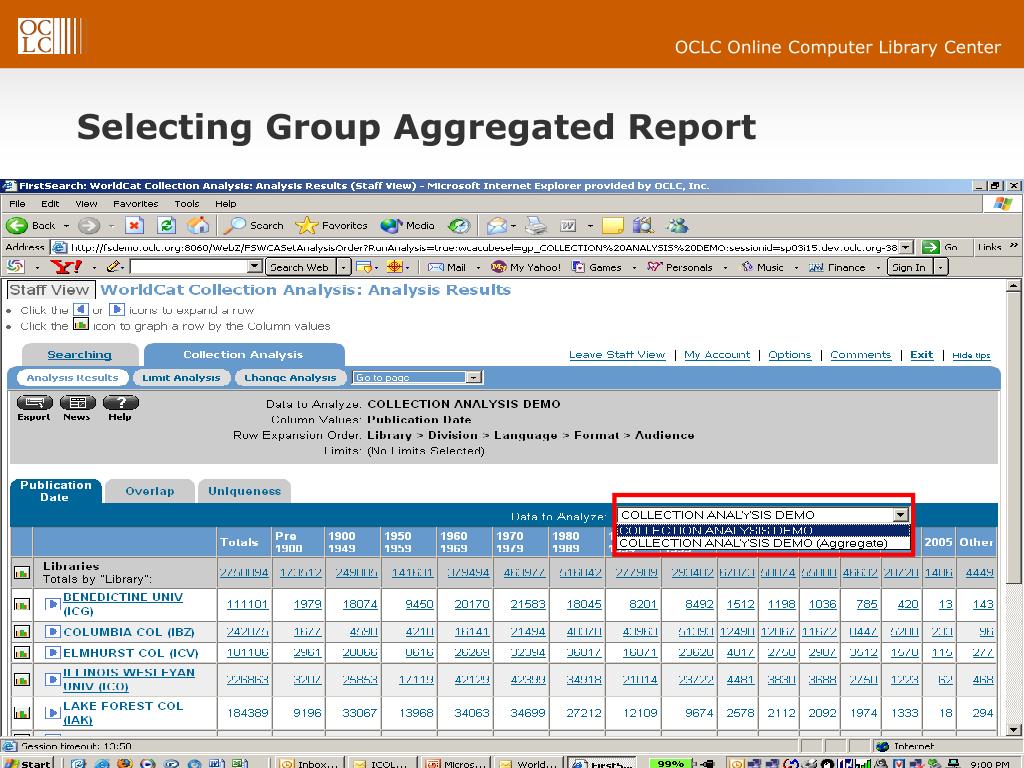
Task: Click the page scrollbar's down arrow
Action: [1013, 729]
